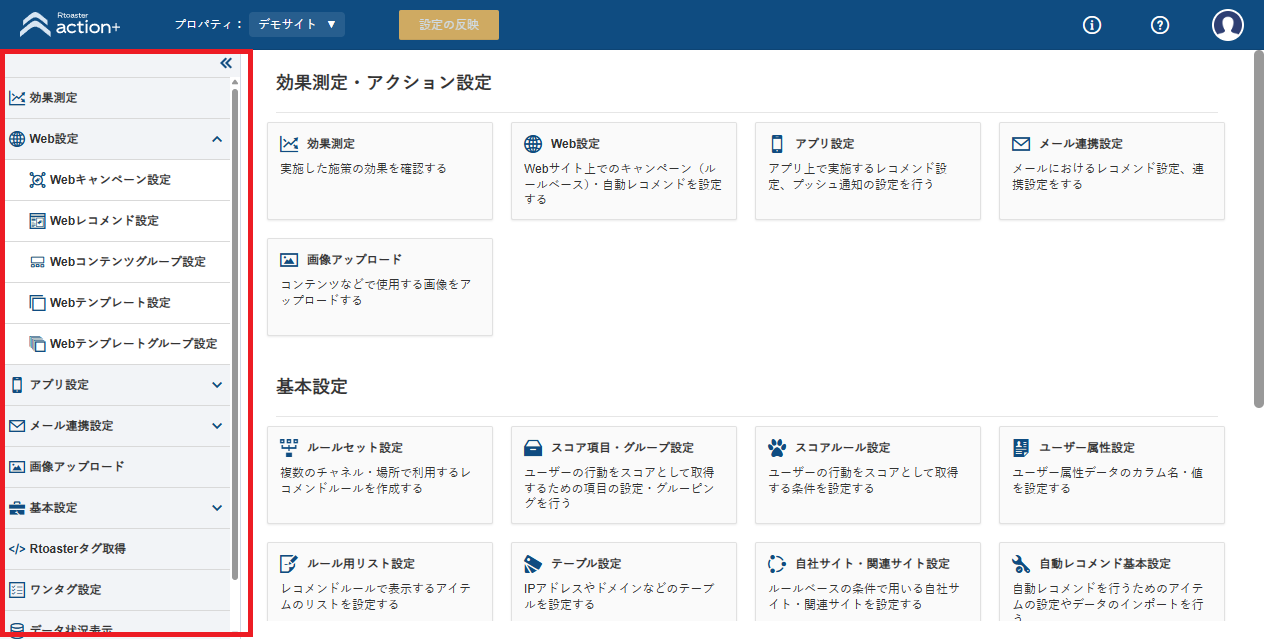Click the スコアルール設定 paw icon
This screenshot has height=639, width=1264.
coord(777,448)
